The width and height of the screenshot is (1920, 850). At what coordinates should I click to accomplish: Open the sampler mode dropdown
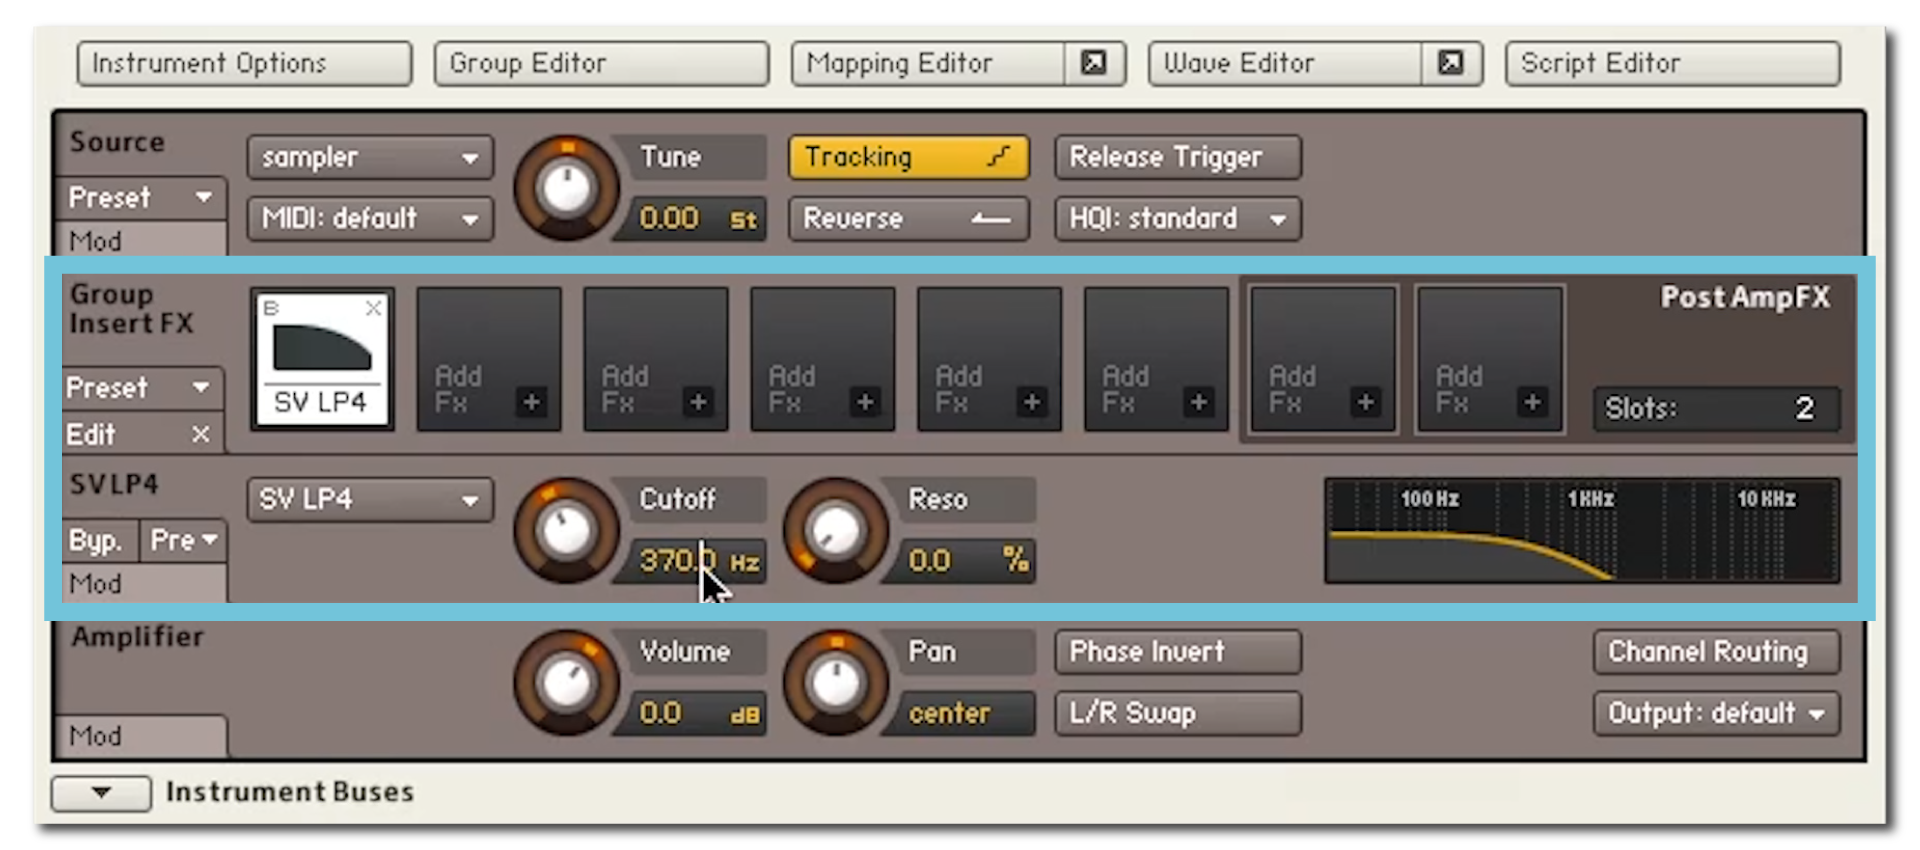(369, 158)
